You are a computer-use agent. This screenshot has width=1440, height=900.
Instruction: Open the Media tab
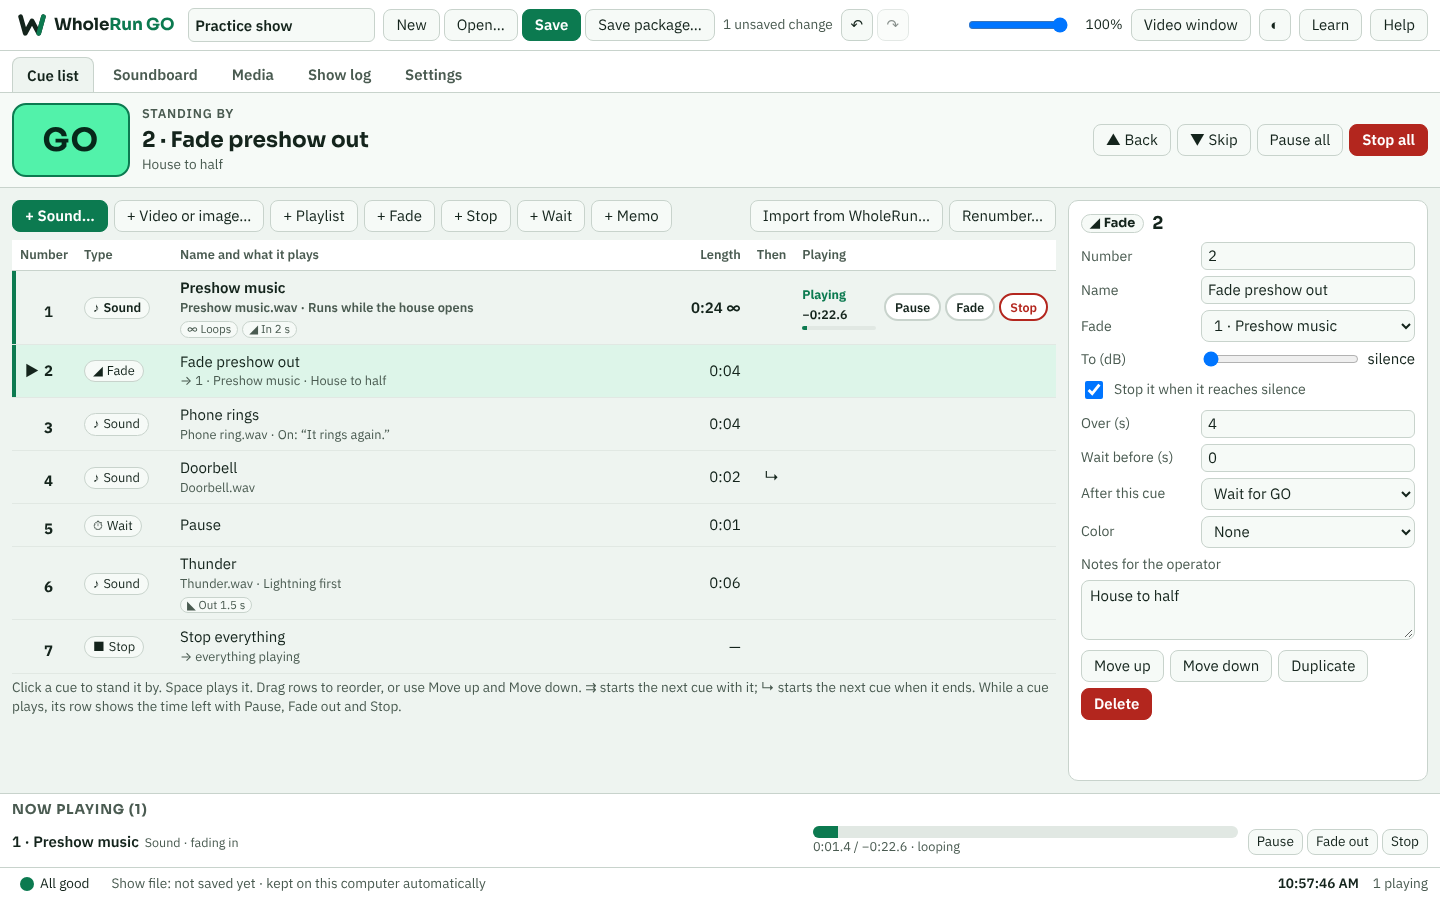click(253, 75)
